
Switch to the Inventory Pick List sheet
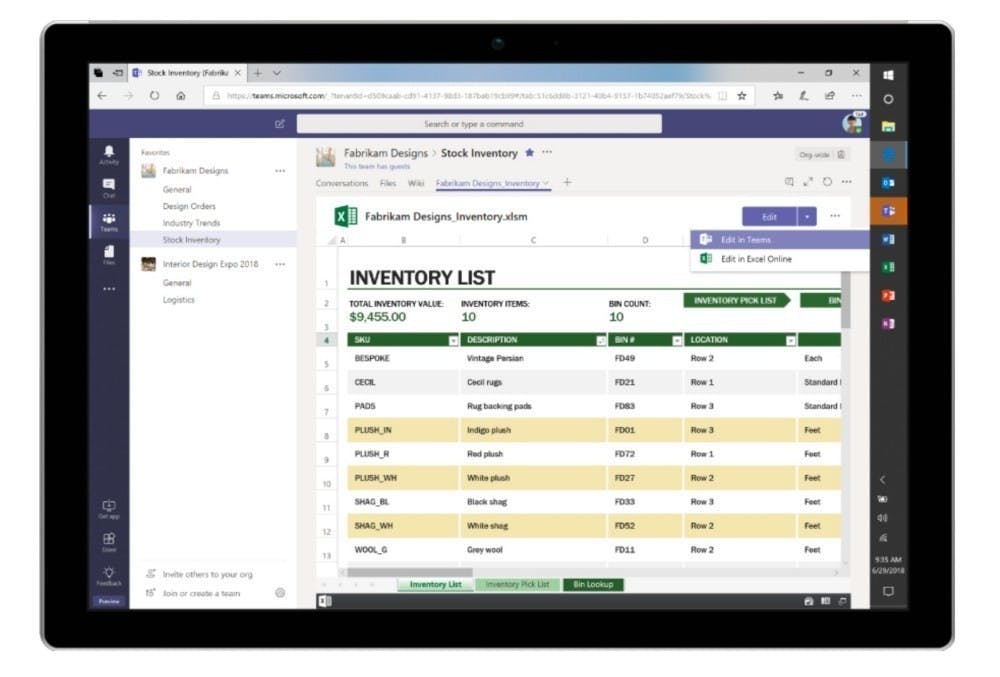517,584
